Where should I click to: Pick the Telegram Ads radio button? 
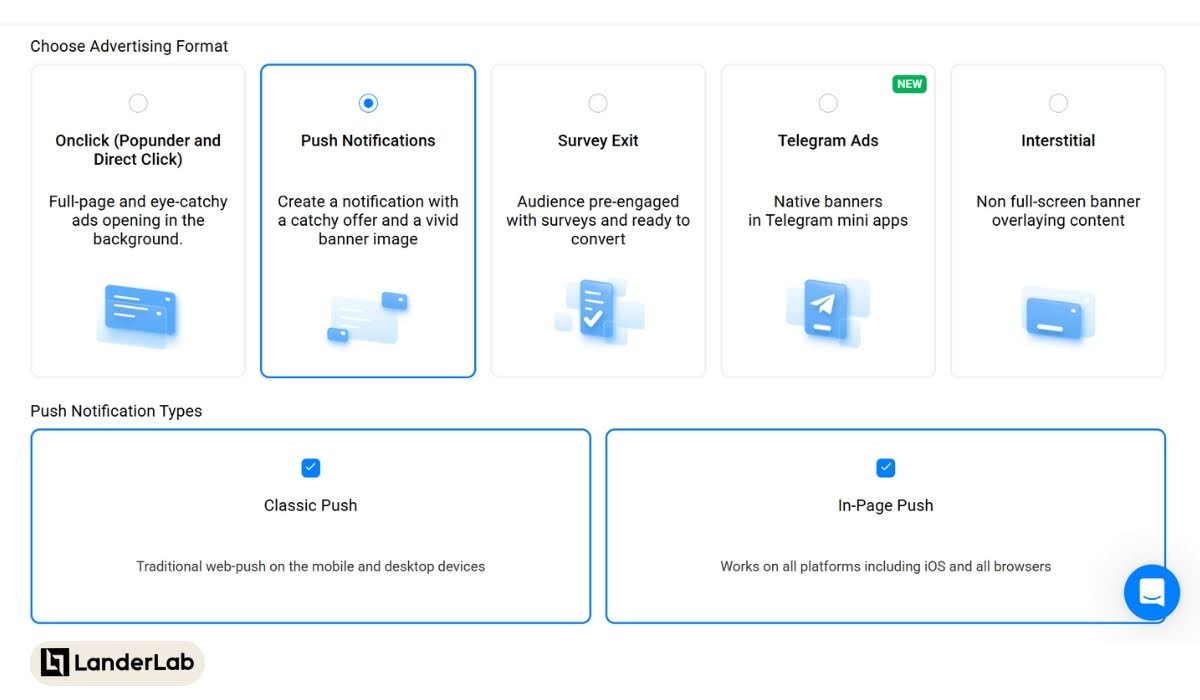coord(828,103)
